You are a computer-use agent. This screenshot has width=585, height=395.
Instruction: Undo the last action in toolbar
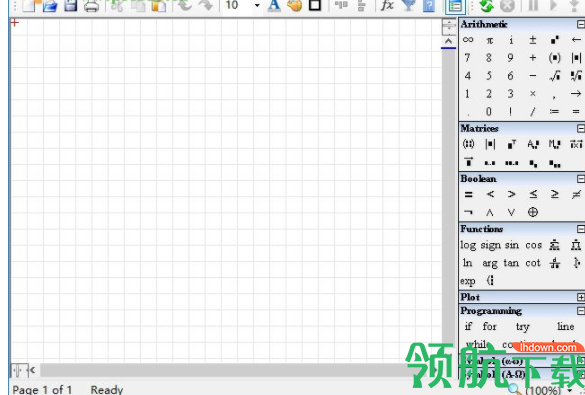point(185,5)
